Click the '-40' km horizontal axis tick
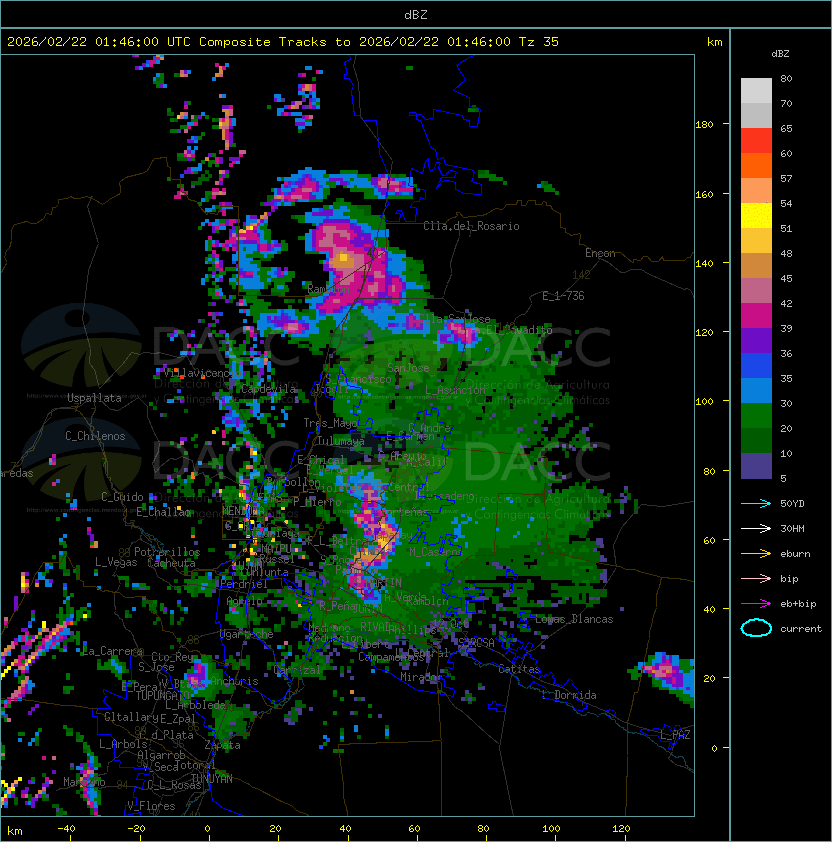832x842 pixels. [x=66, y=829]
